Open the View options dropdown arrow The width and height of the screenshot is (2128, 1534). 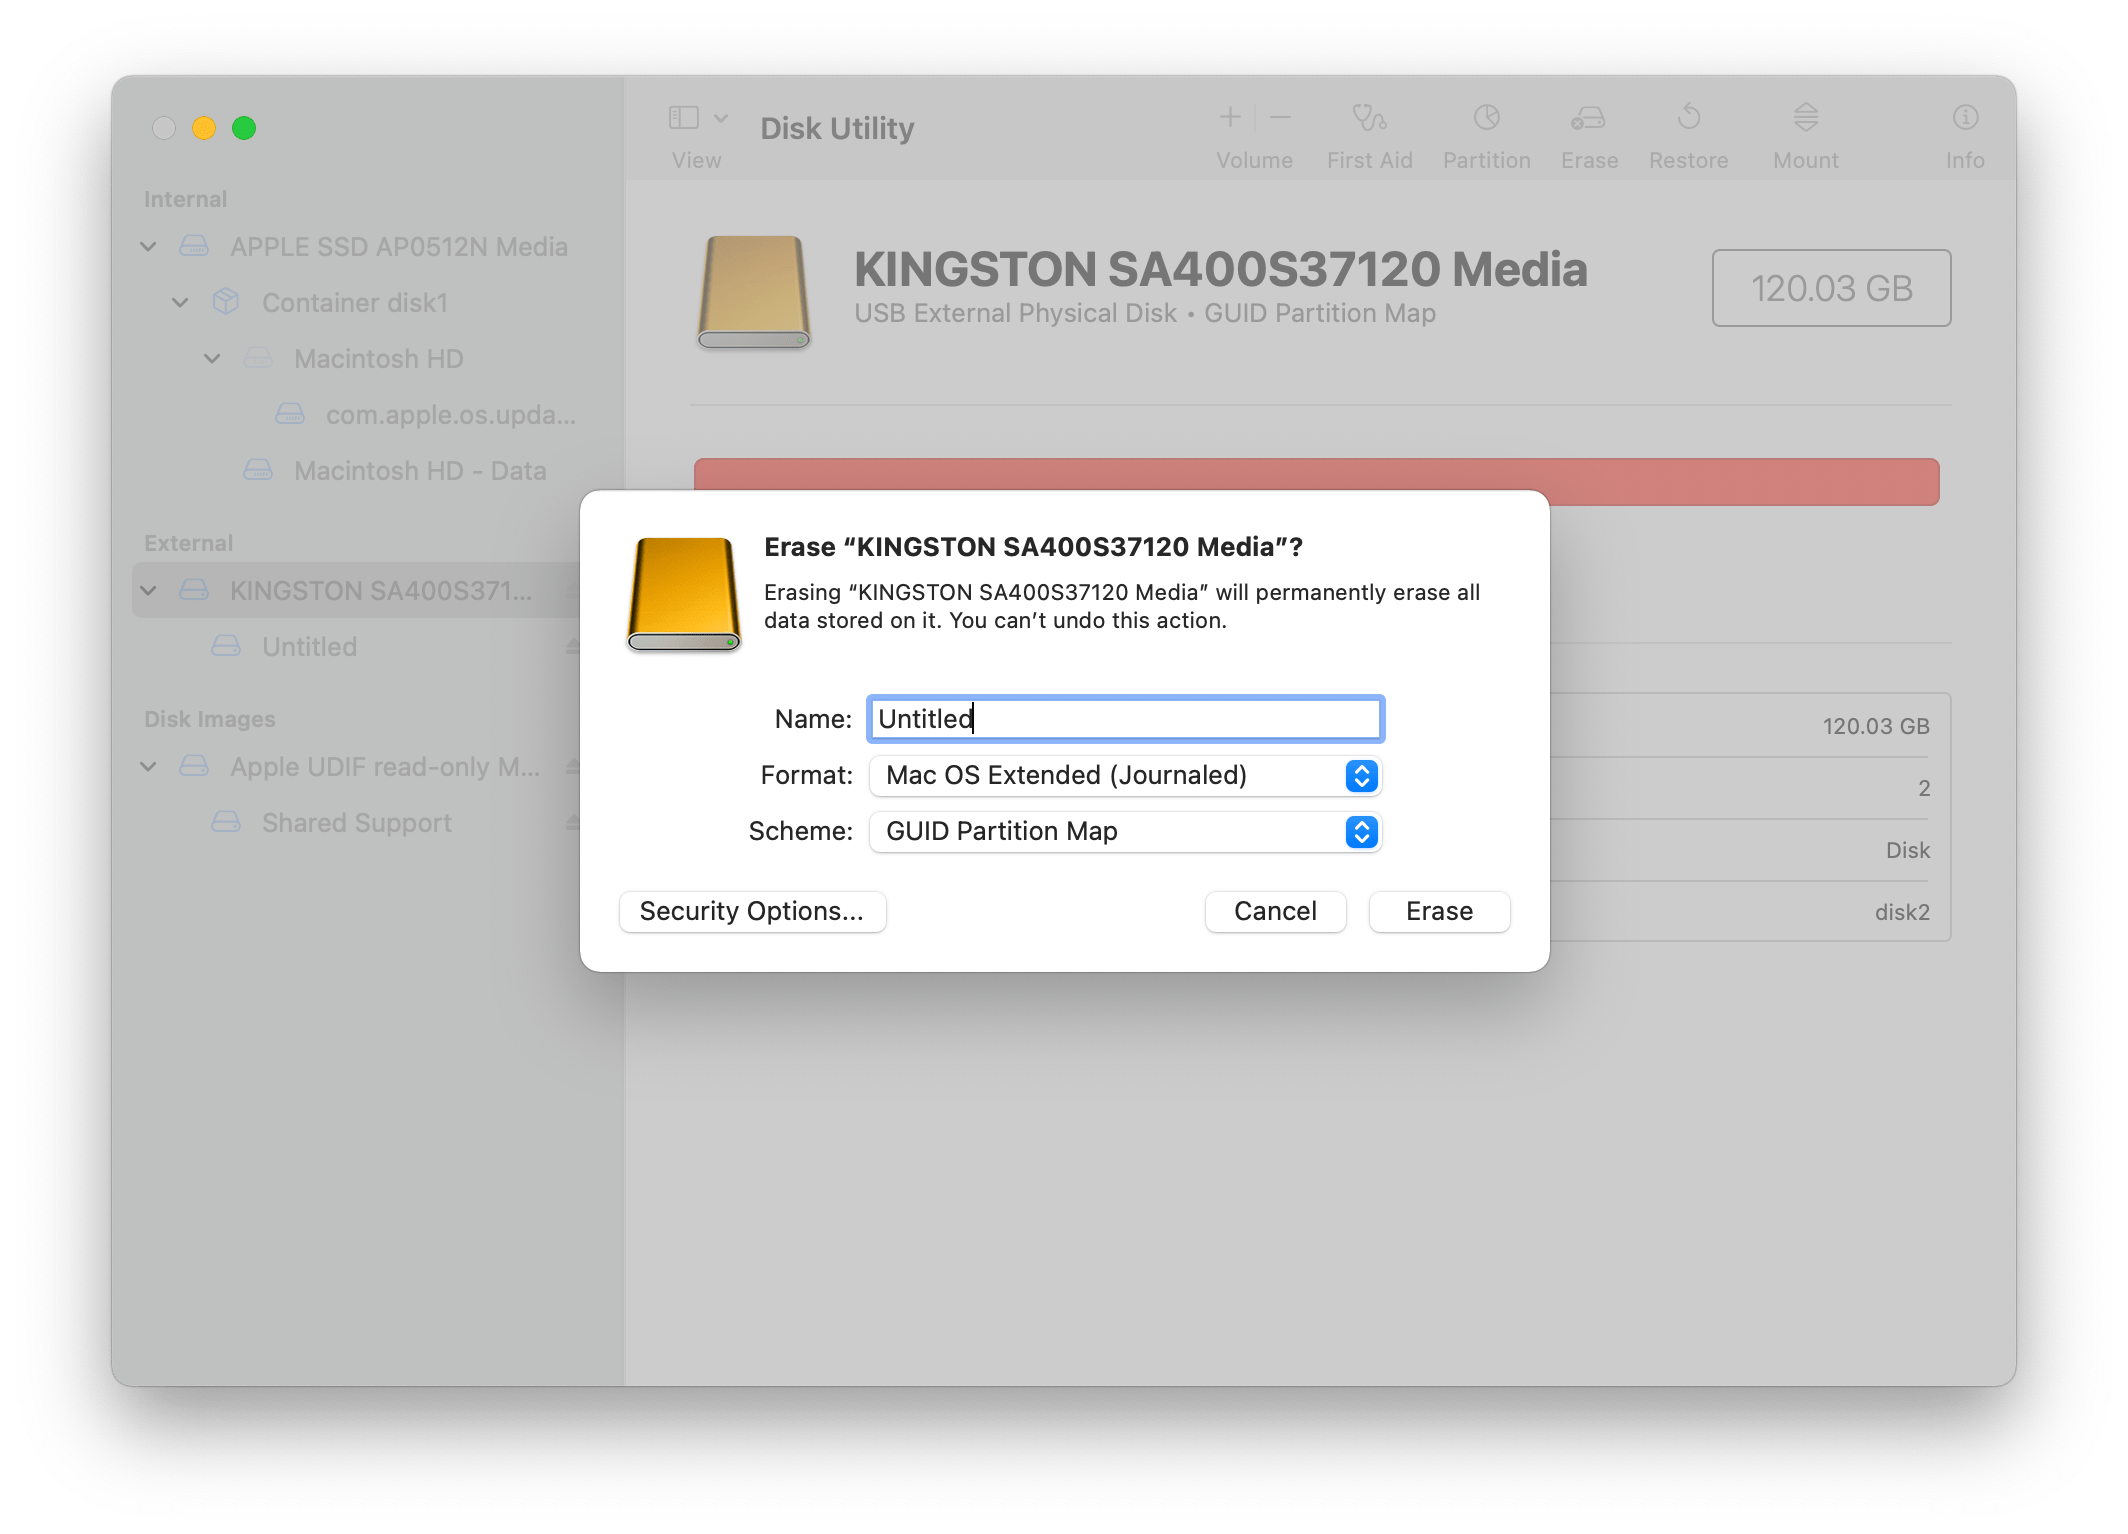pos(721,118)
